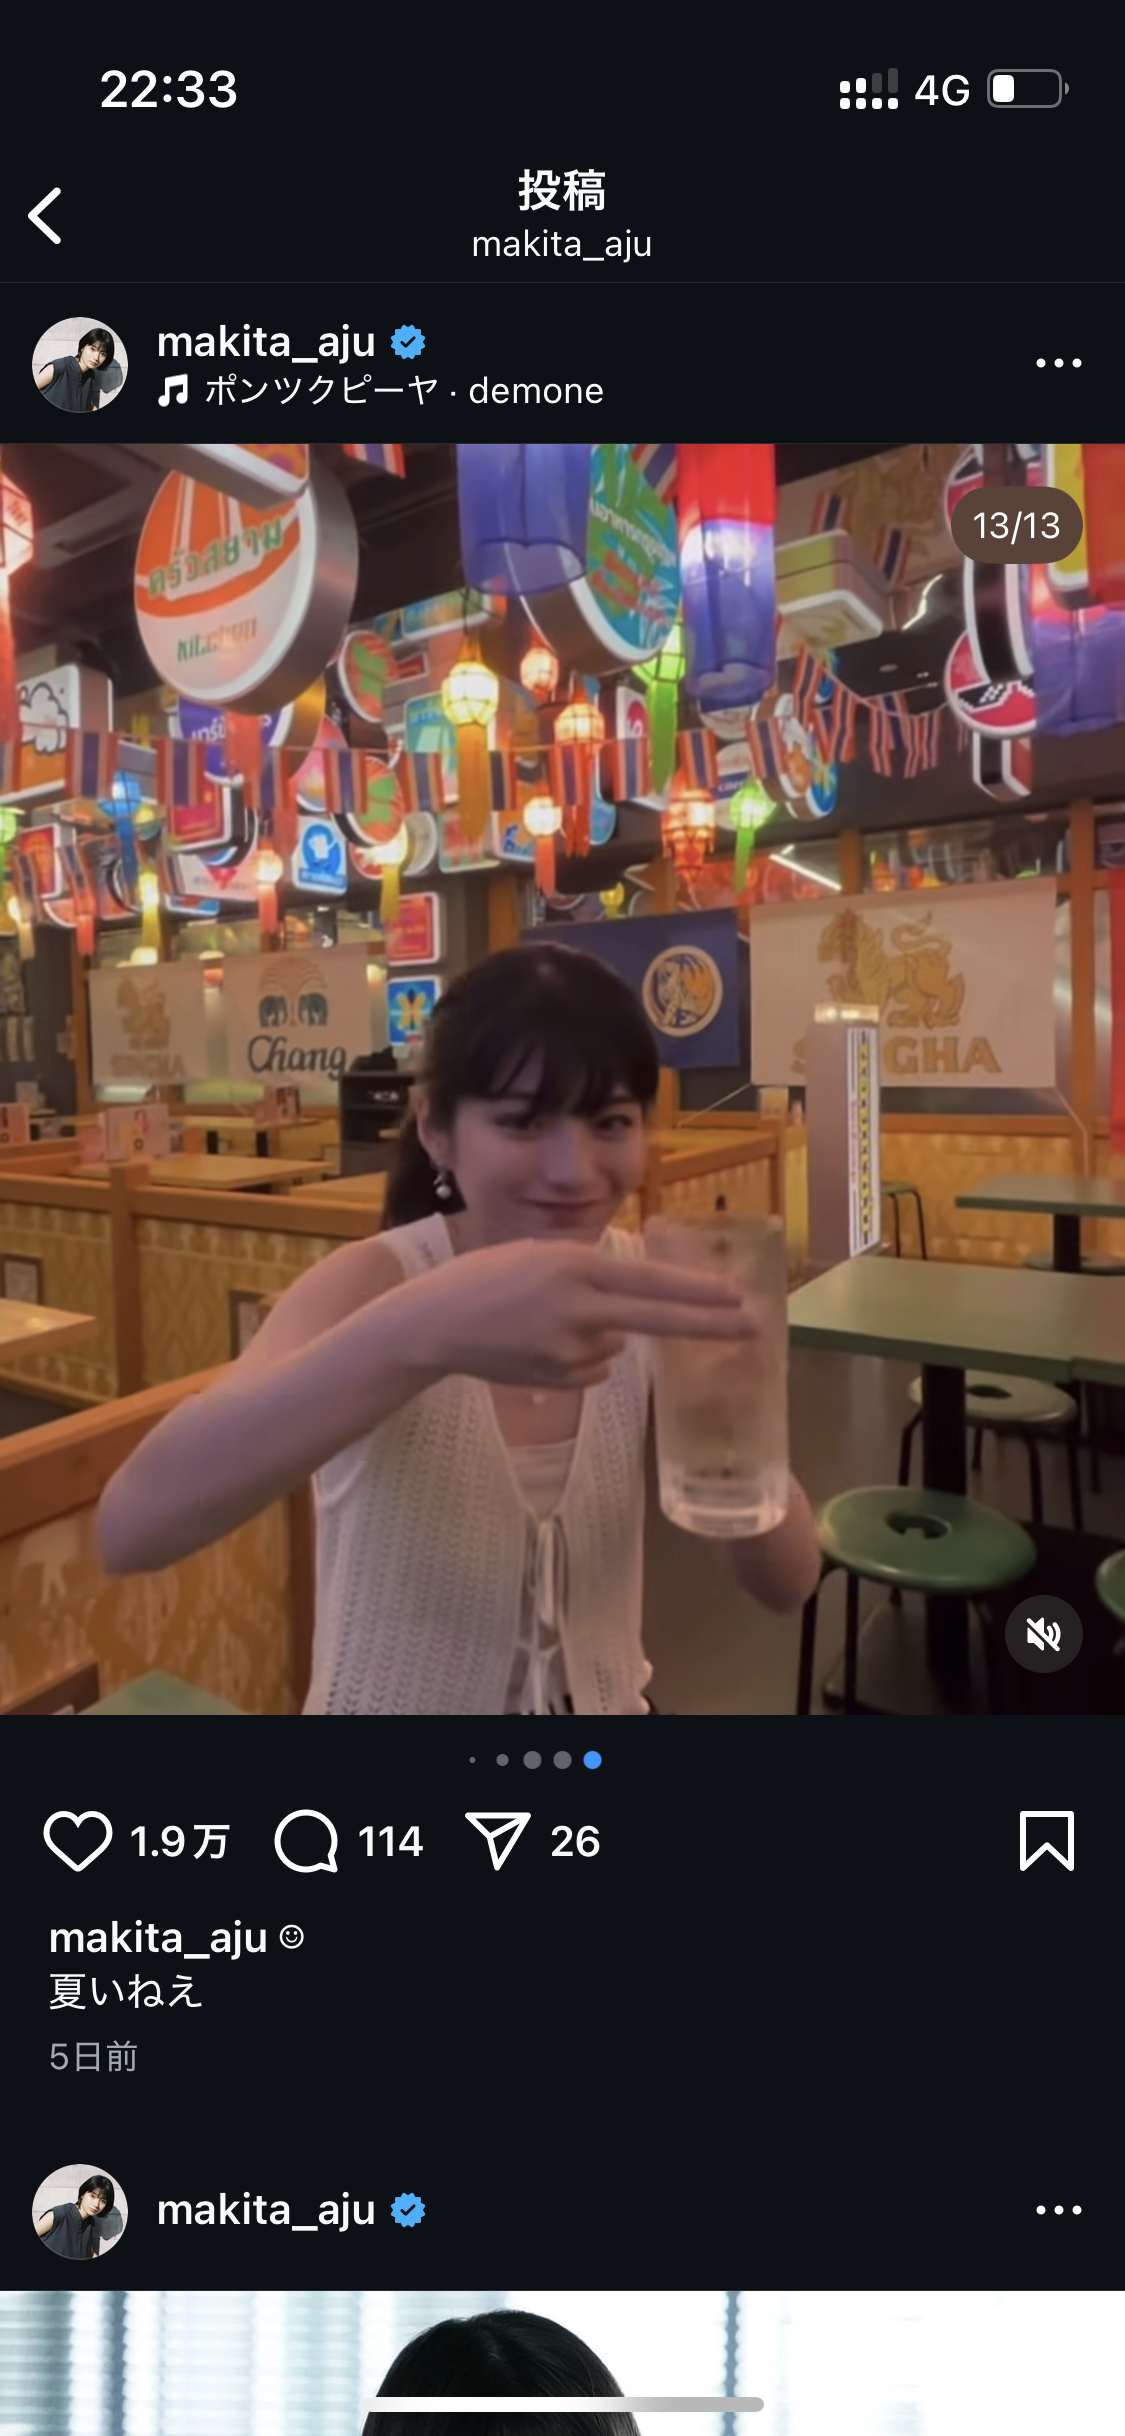
Task: View the 114 comments count
Action: (391, 1841)
